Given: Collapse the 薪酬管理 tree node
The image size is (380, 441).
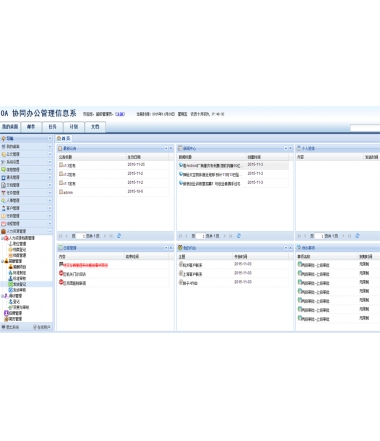Looking at the screenshot, I should pyautogui.click(x=2, y=261).
